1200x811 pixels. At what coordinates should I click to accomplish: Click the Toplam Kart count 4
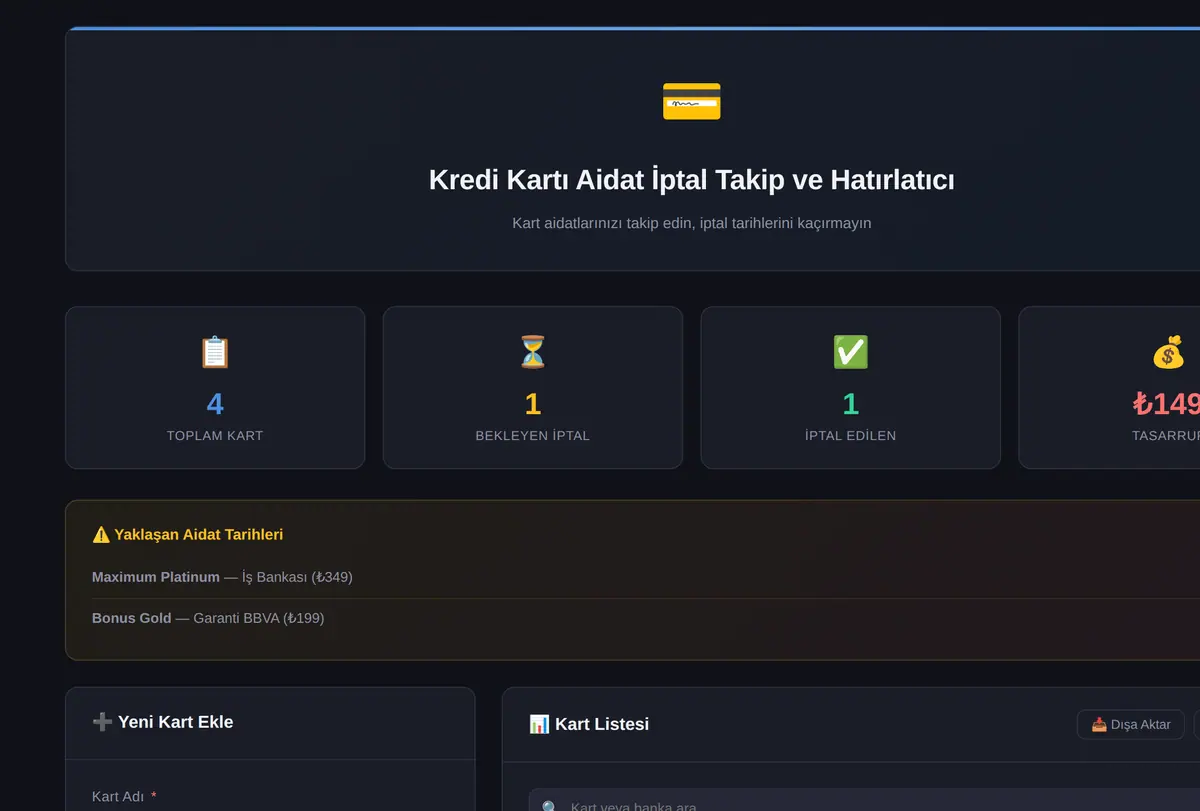(215, 404)
